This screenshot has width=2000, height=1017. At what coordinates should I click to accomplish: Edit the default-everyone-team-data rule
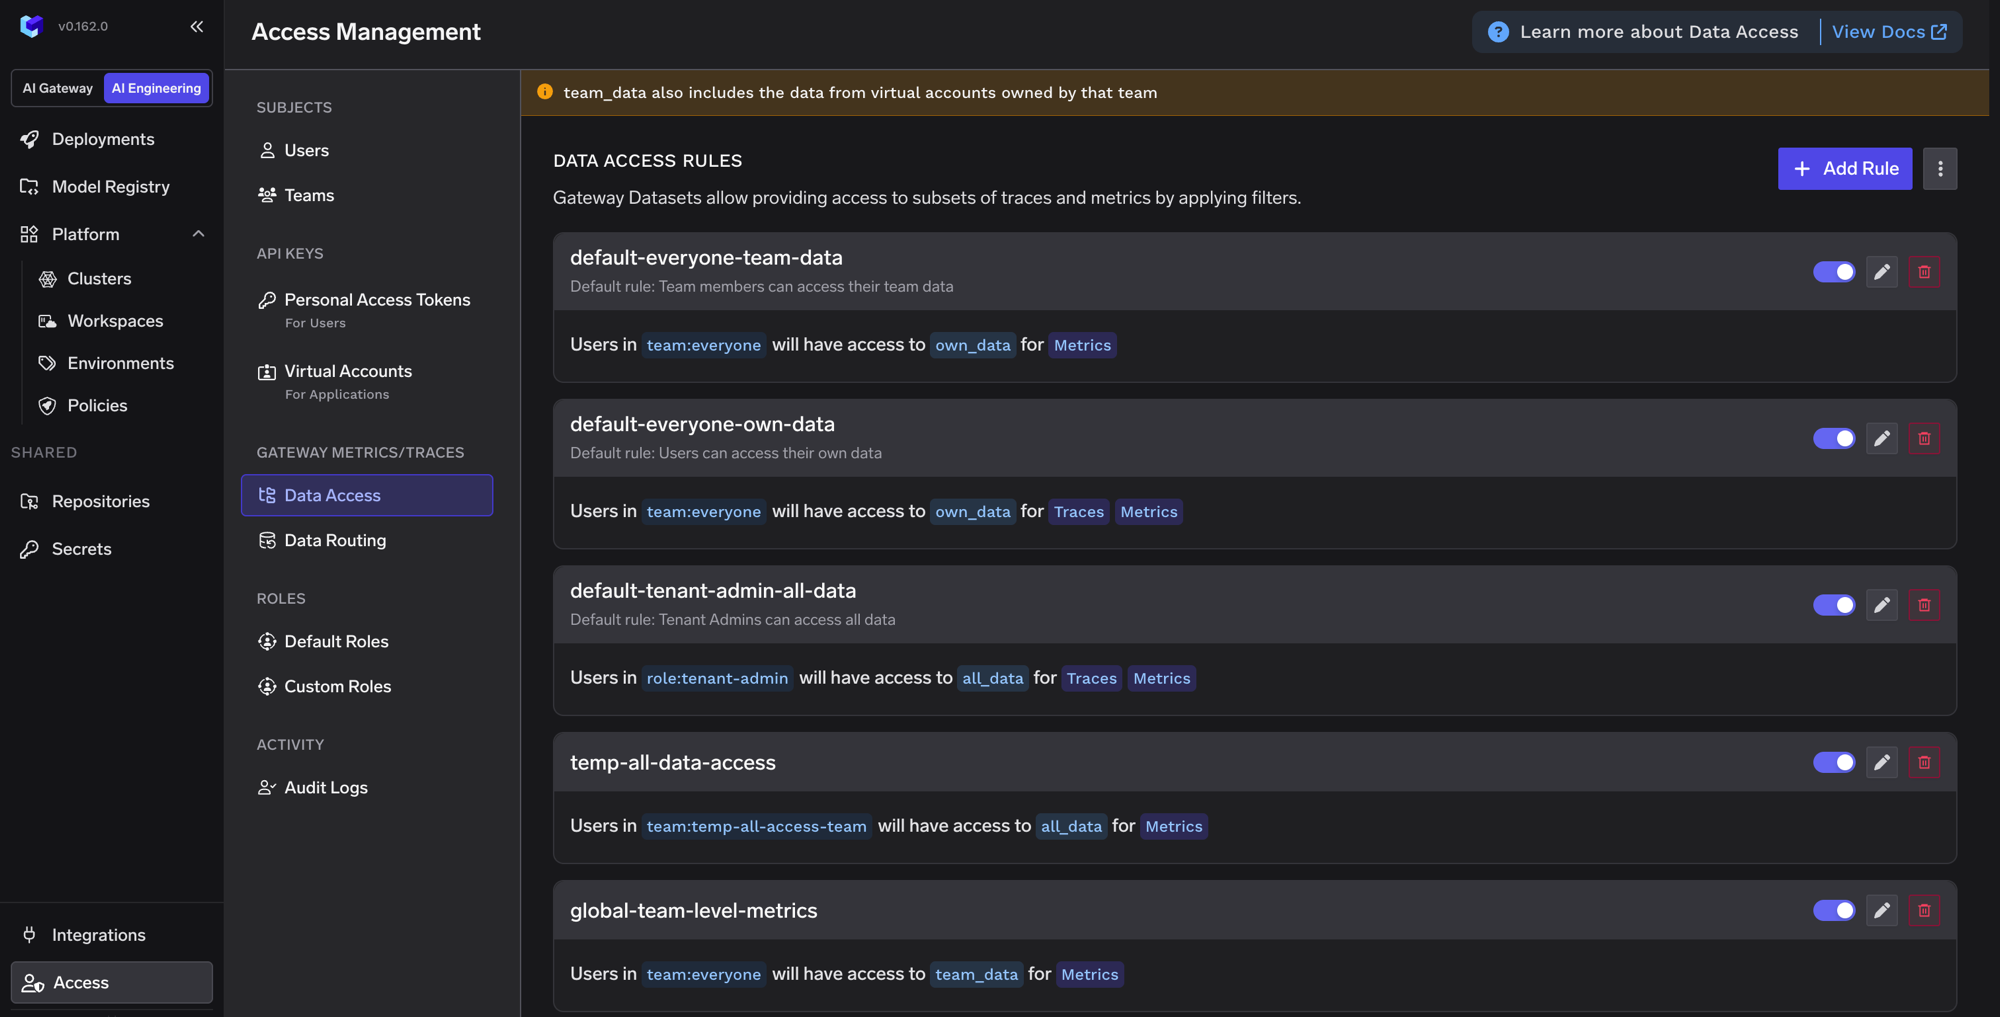click(1882, 272)
